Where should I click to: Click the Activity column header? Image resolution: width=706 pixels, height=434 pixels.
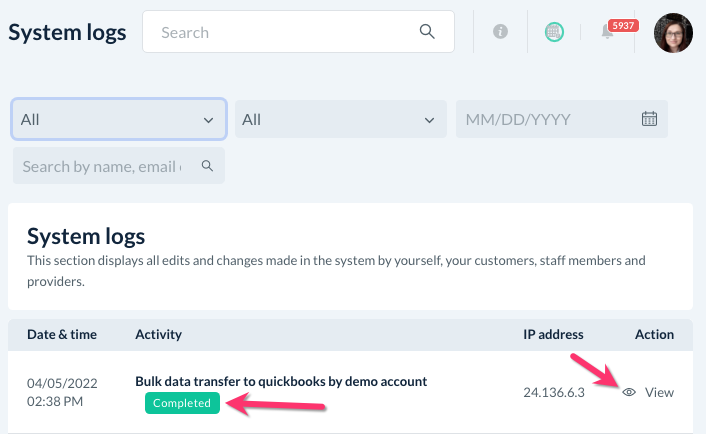[159, 334]
